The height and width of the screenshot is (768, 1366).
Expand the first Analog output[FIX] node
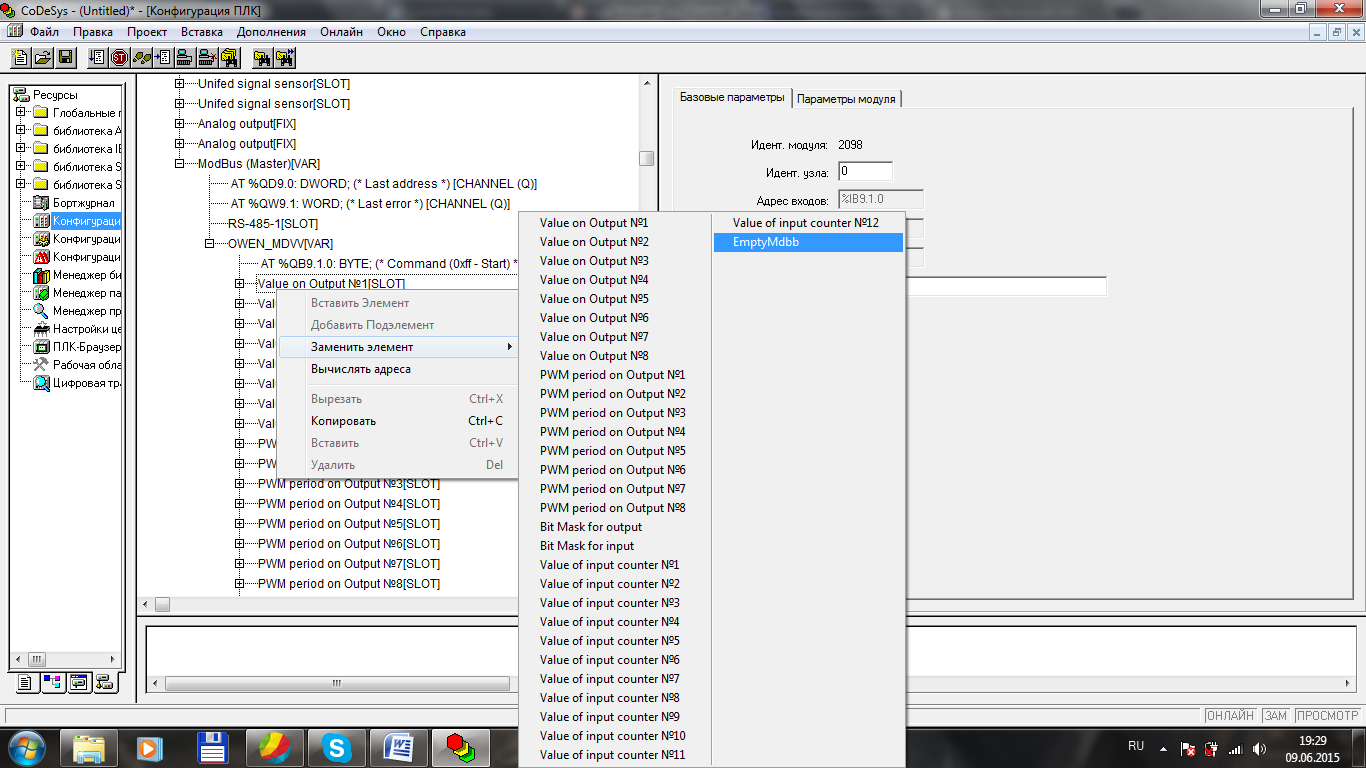(180, 124)
